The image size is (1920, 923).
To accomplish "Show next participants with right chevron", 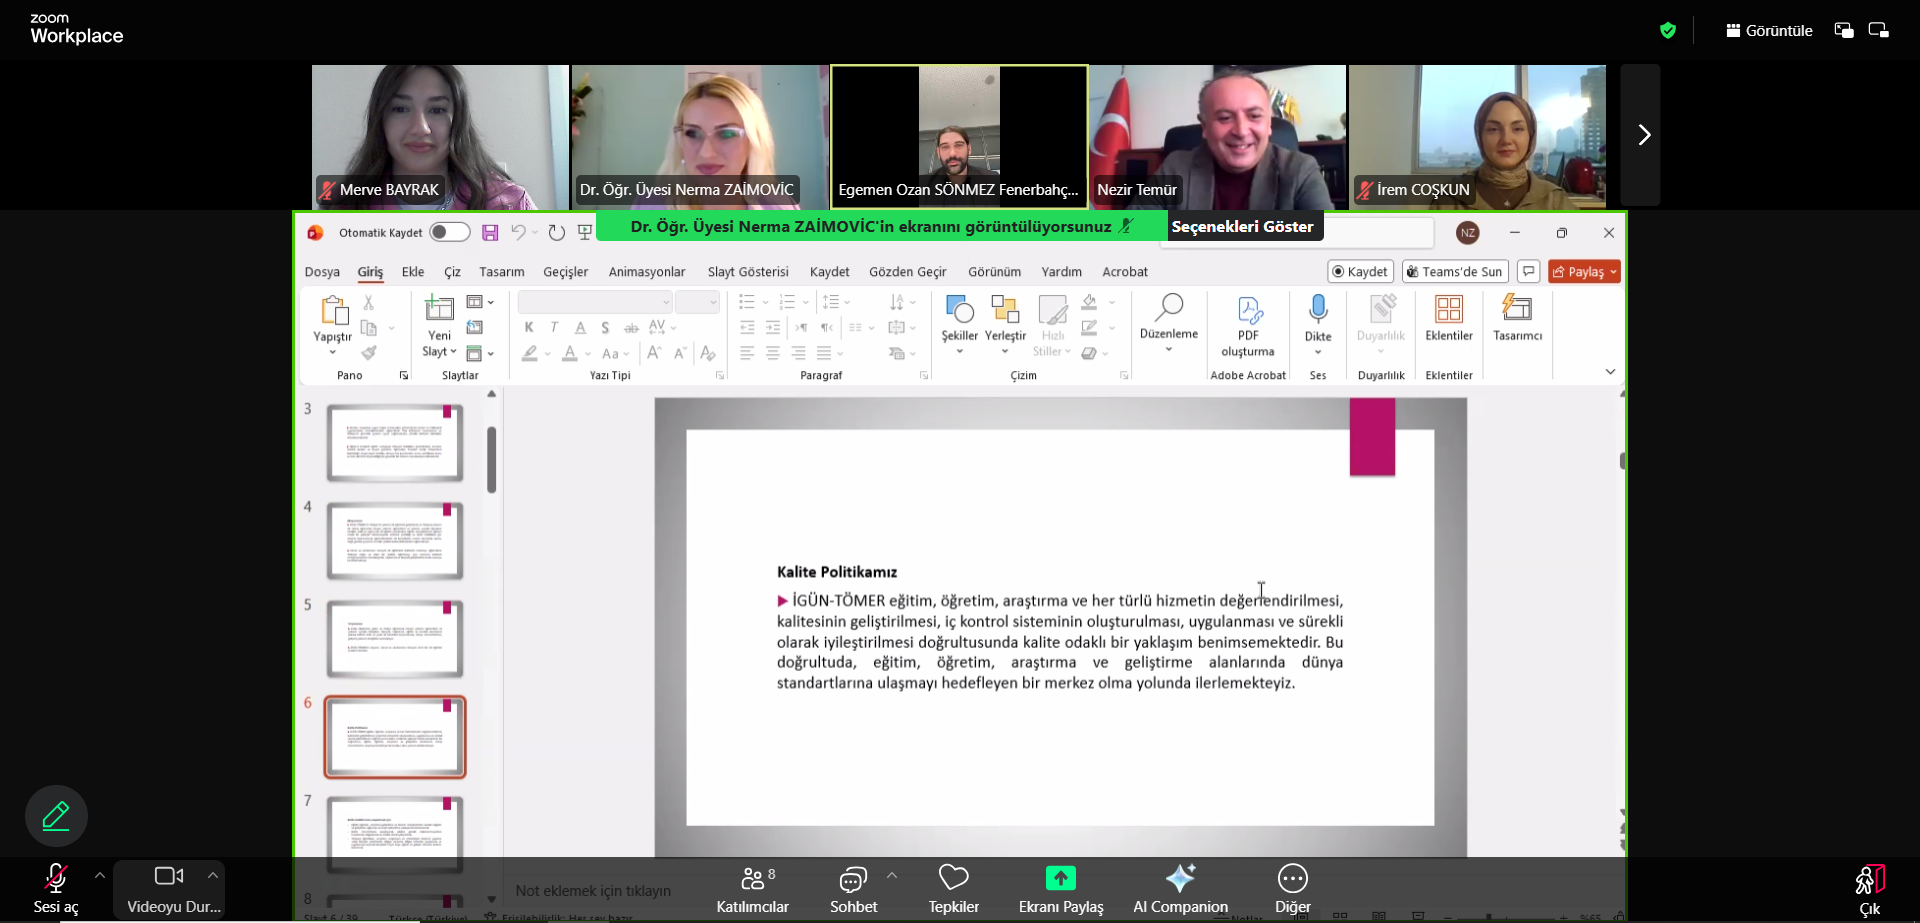I will [1643, 135].
